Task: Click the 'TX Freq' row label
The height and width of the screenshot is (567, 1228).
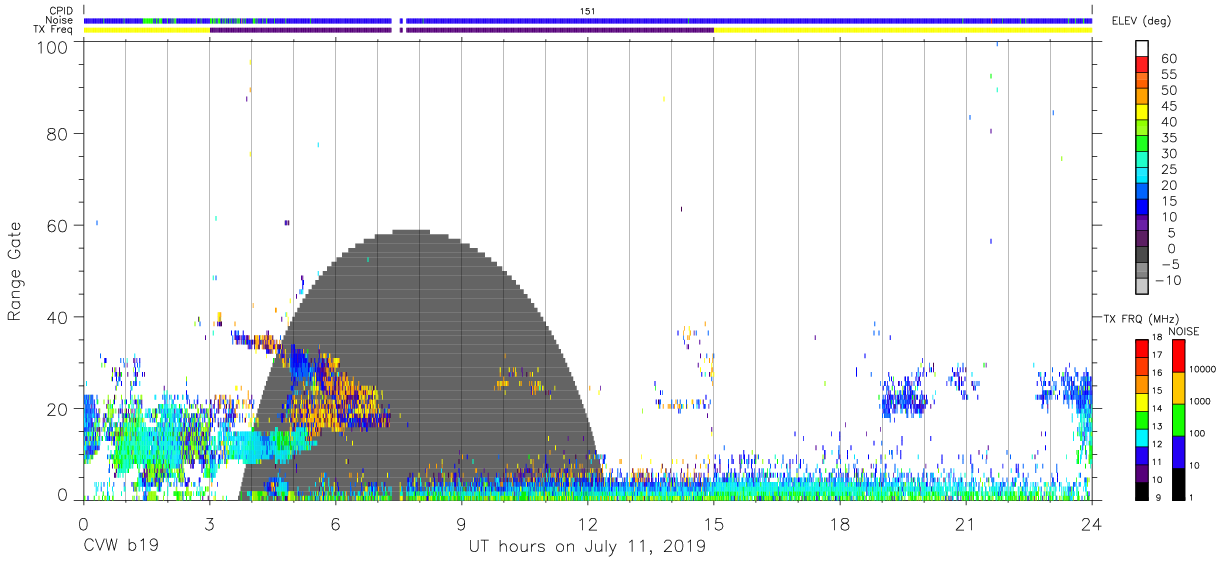Action: point(54,30)
